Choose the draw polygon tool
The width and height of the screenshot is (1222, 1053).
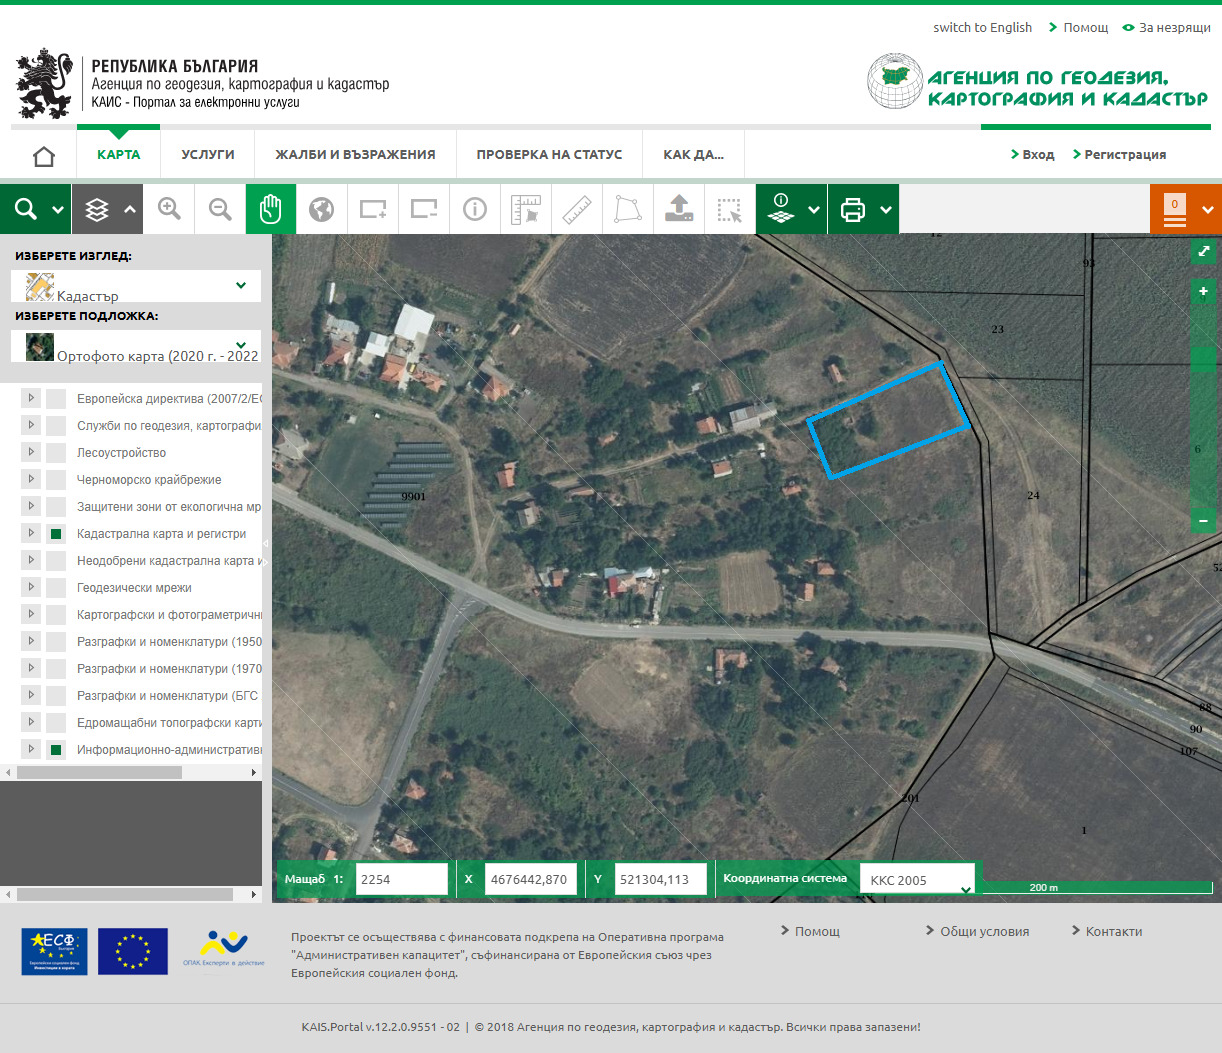coord(628,209)
